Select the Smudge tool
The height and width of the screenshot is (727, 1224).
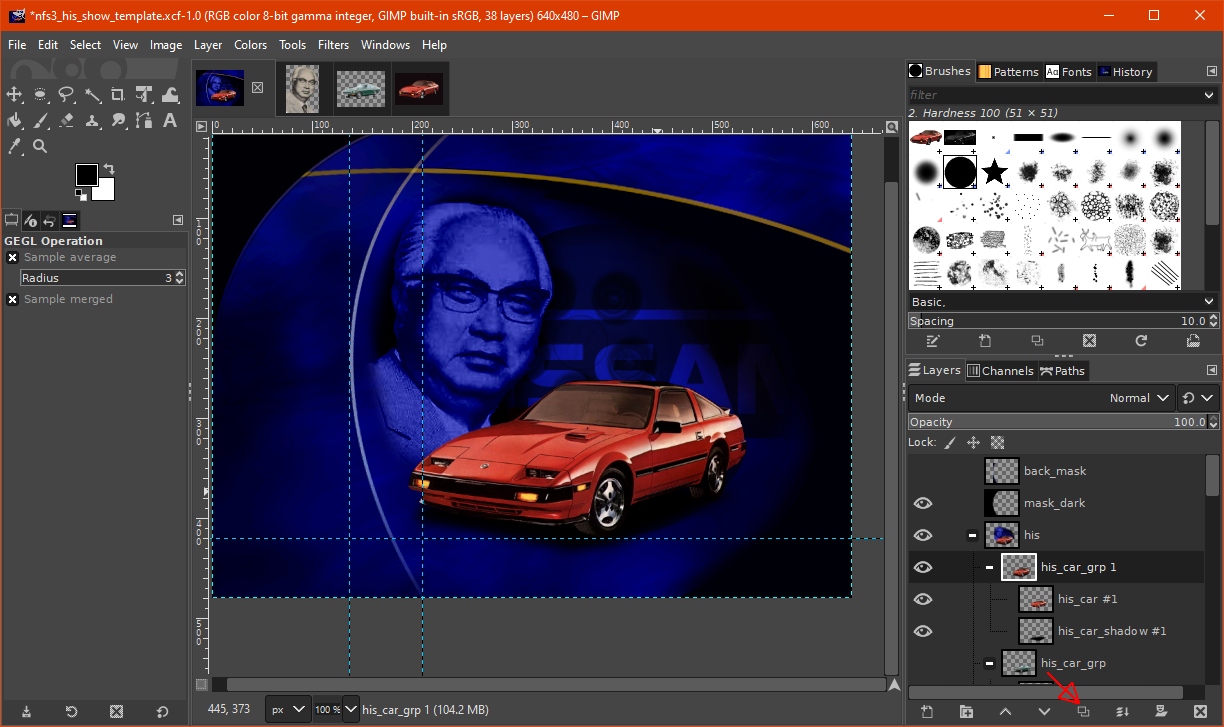(118, 120)
